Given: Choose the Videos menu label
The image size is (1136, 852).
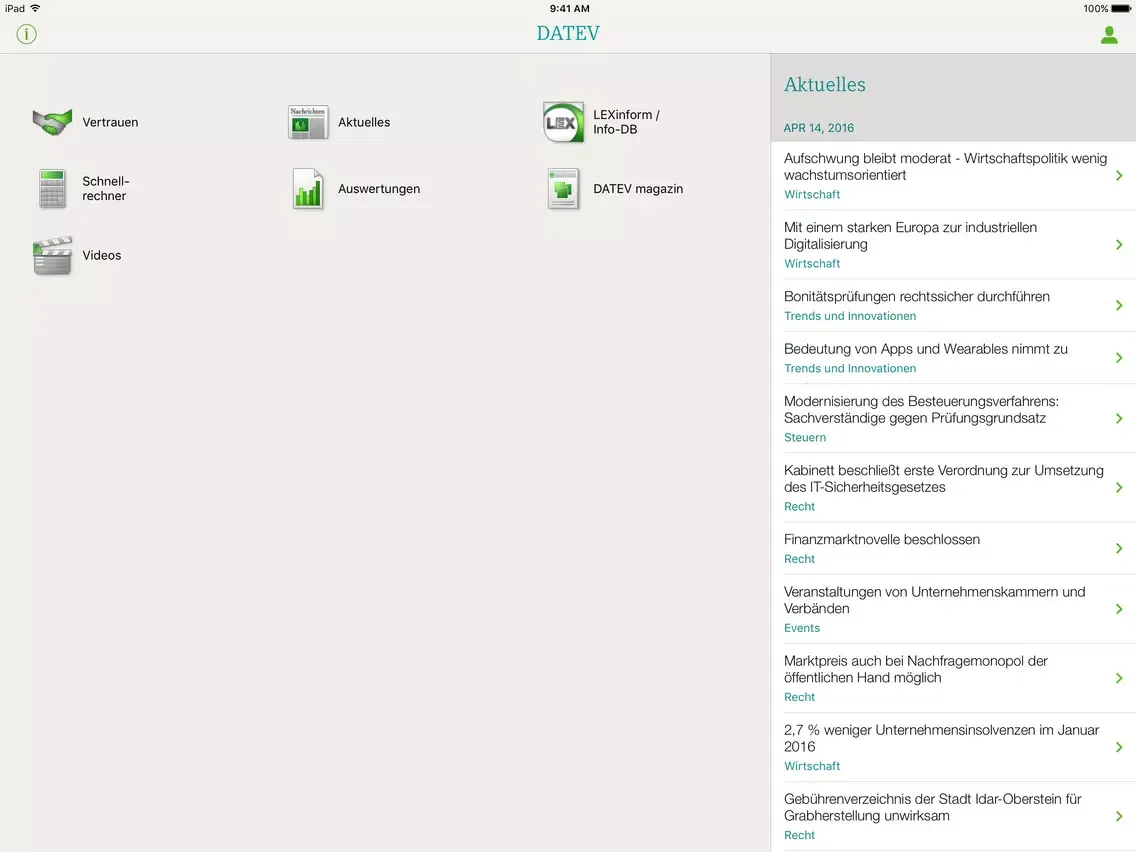Looking at the screenshot, I should click(x=101, y=255).
